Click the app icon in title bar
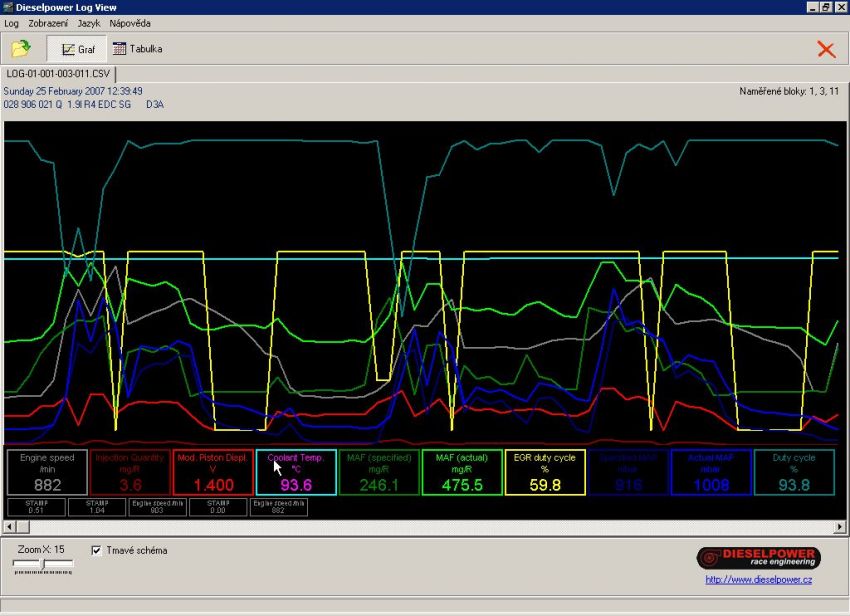This screenshot has height=616, width=850. (x=8, y=7)
